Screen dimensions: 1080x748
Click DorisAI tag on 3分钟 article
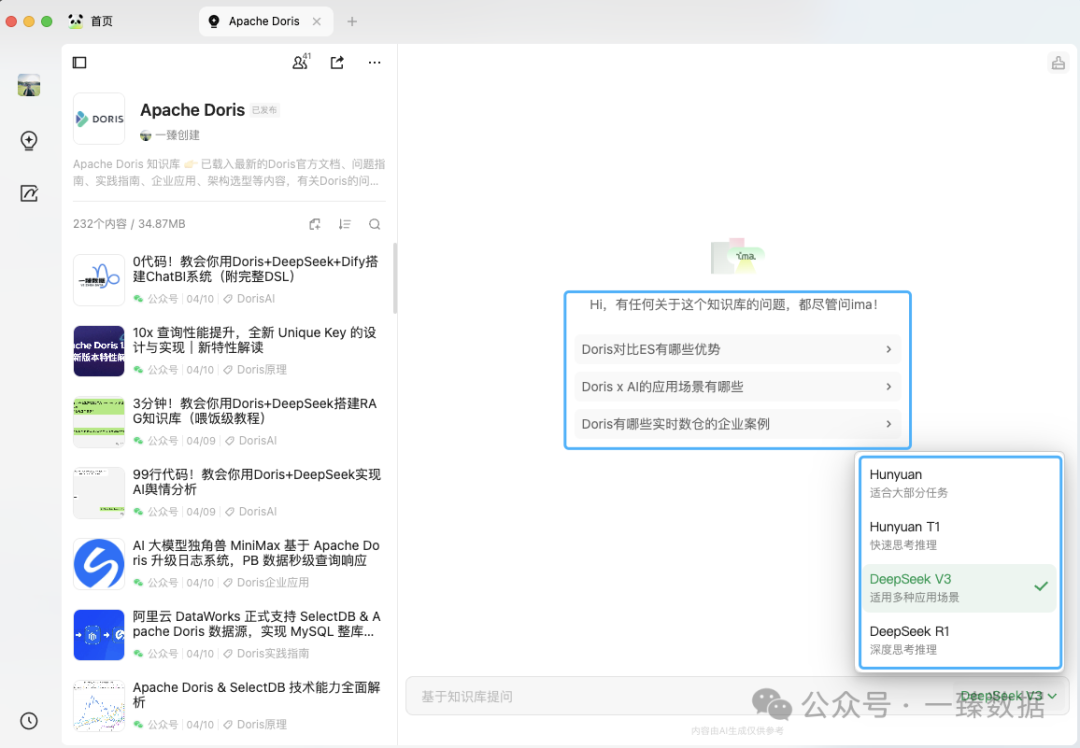click(251, 440)
